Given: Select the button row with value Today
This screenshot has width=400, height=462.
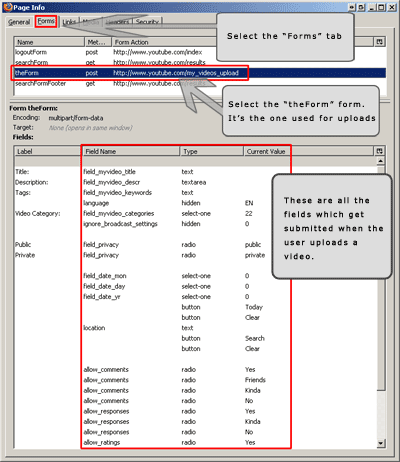Looking at the screenshot, I should (x=195, y=307).
